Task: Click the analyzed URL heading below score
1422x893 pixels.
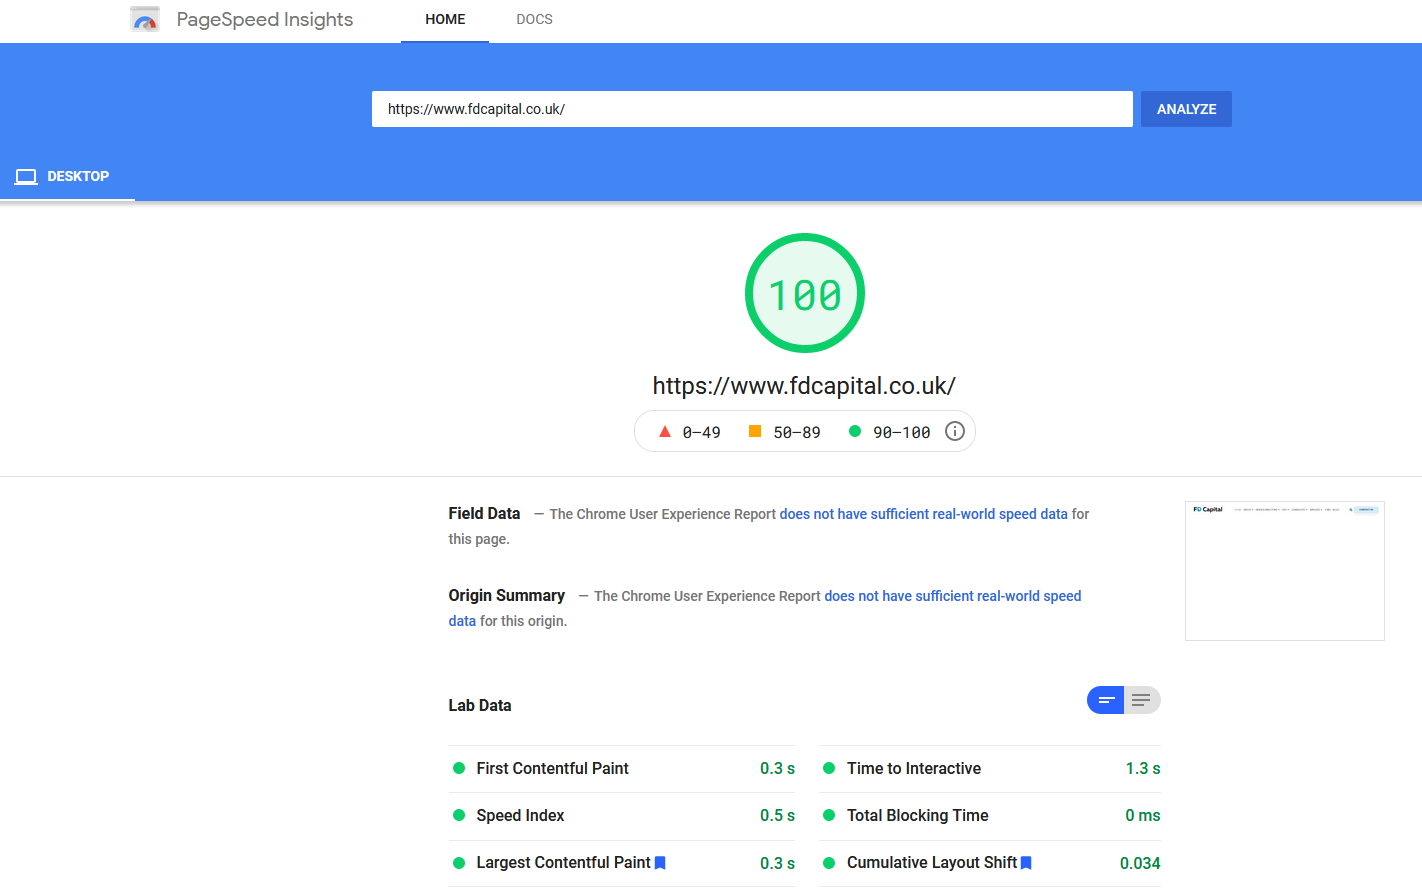Action: click(804, 386)
